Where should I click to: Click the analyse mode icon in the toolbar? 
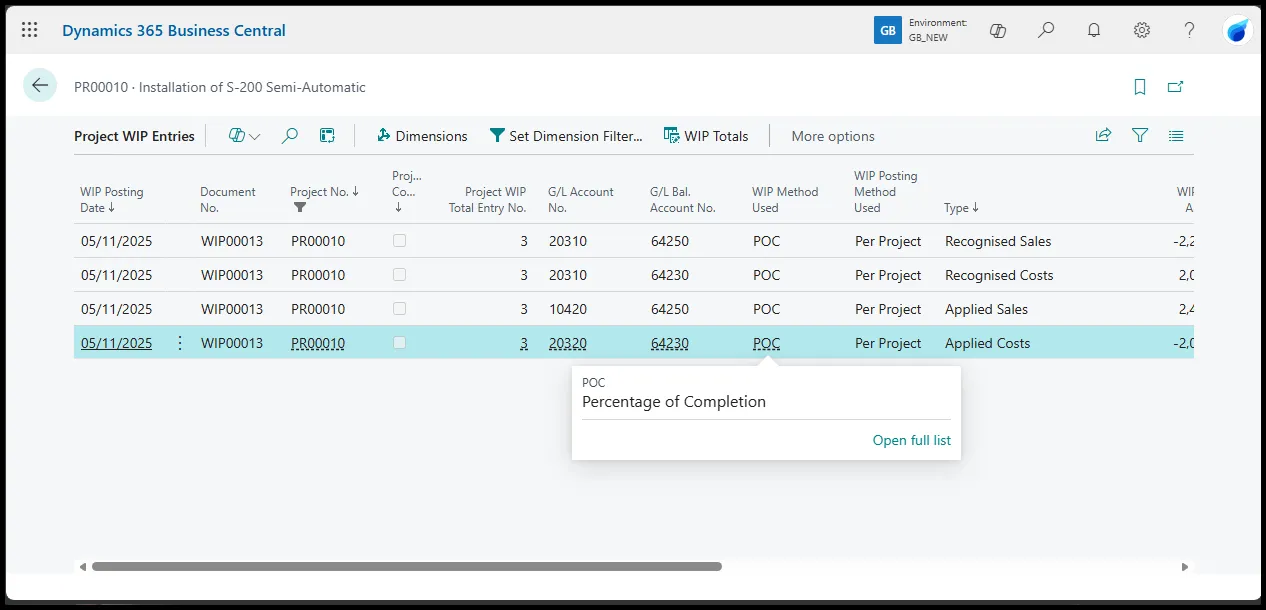coord(327,136)
